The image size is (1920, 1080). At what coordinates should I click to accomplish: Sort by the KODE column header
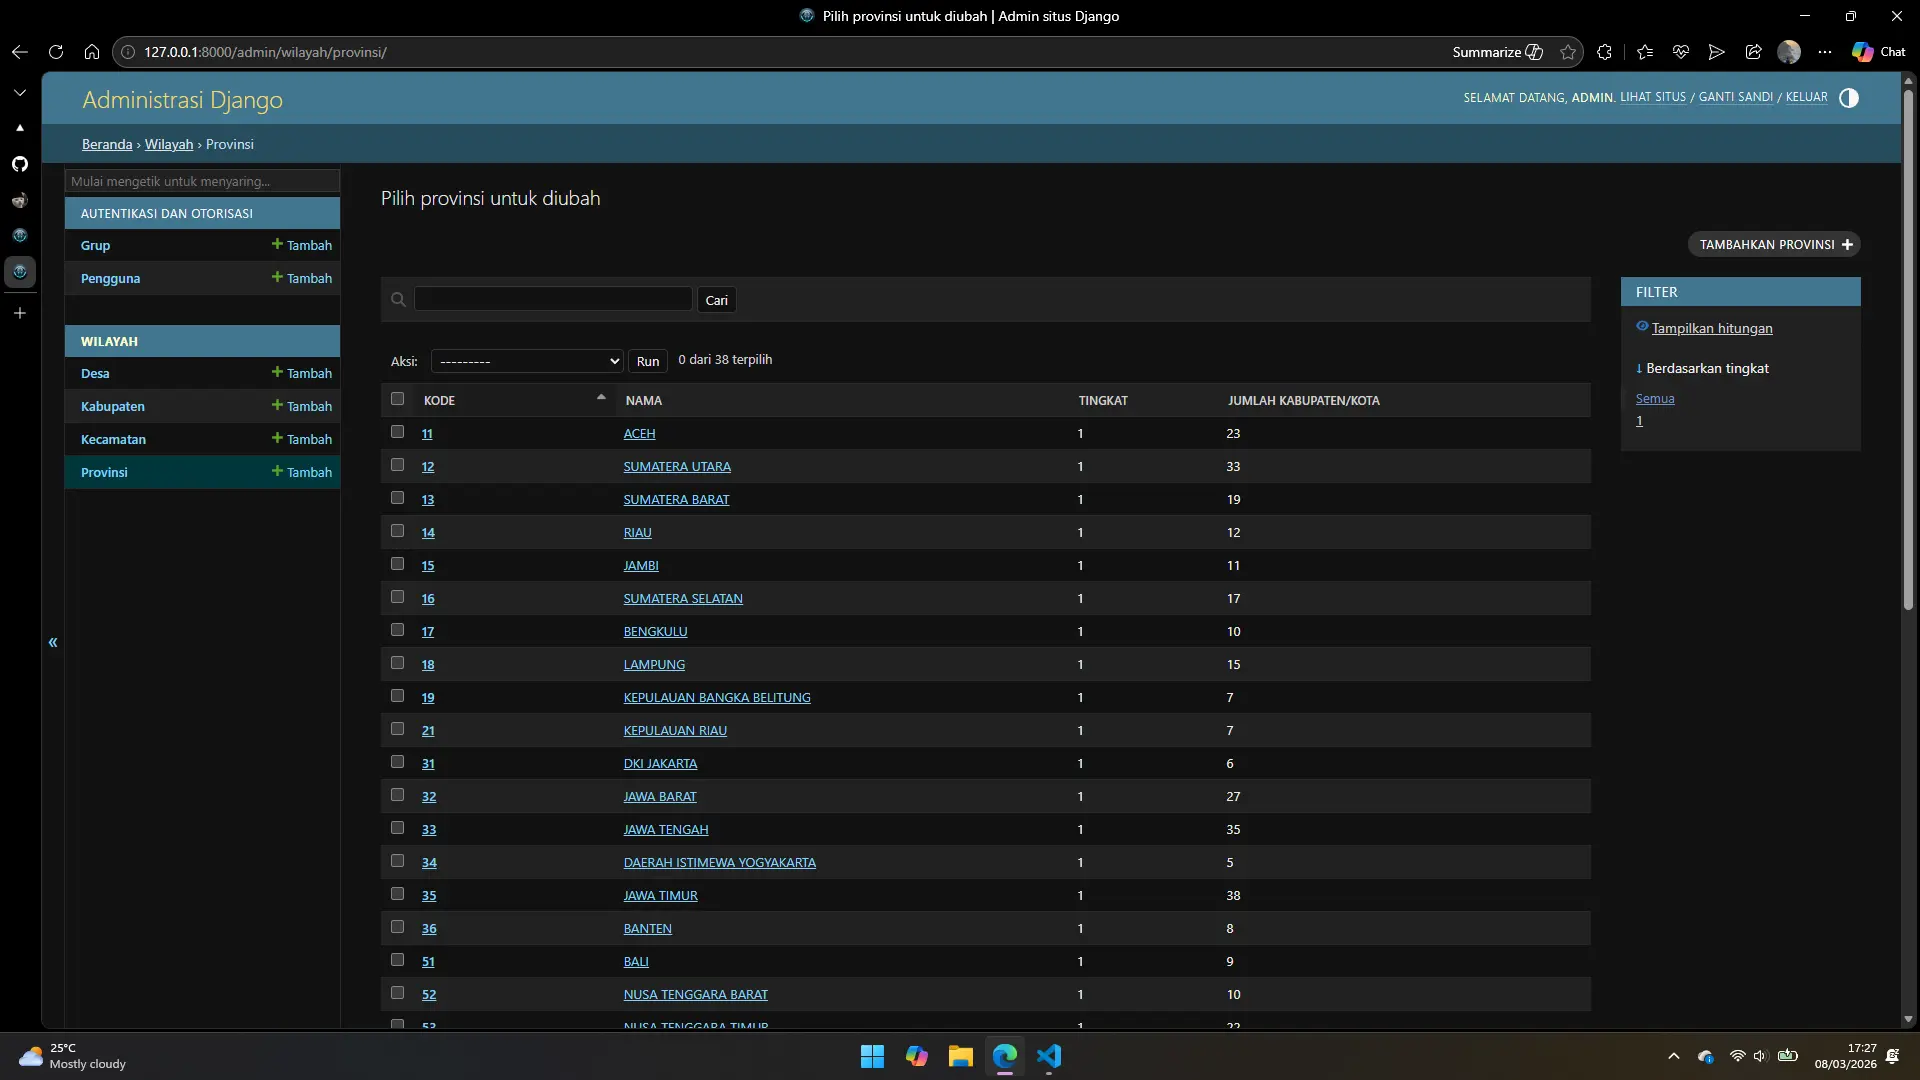click(x=439, y=401)
